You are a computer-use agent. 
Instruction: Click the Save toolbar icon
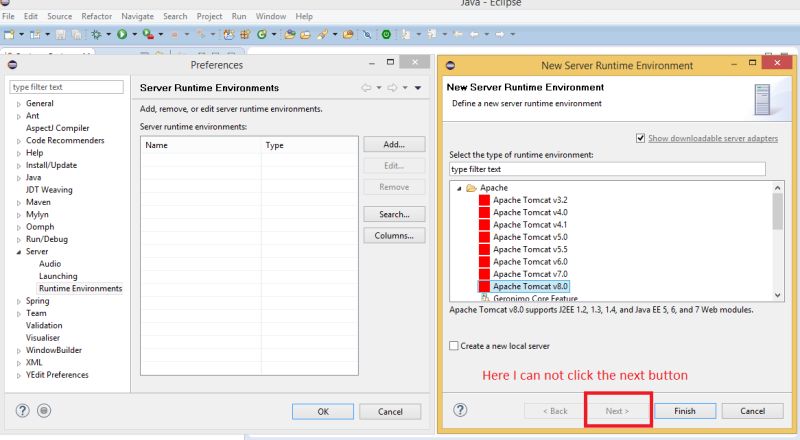[x=61, y=34]
